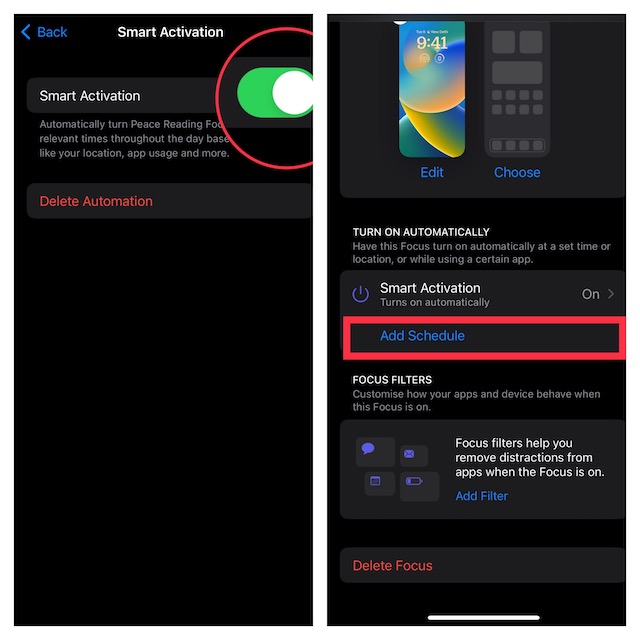Tap the Add Filter link

(482, 496)
